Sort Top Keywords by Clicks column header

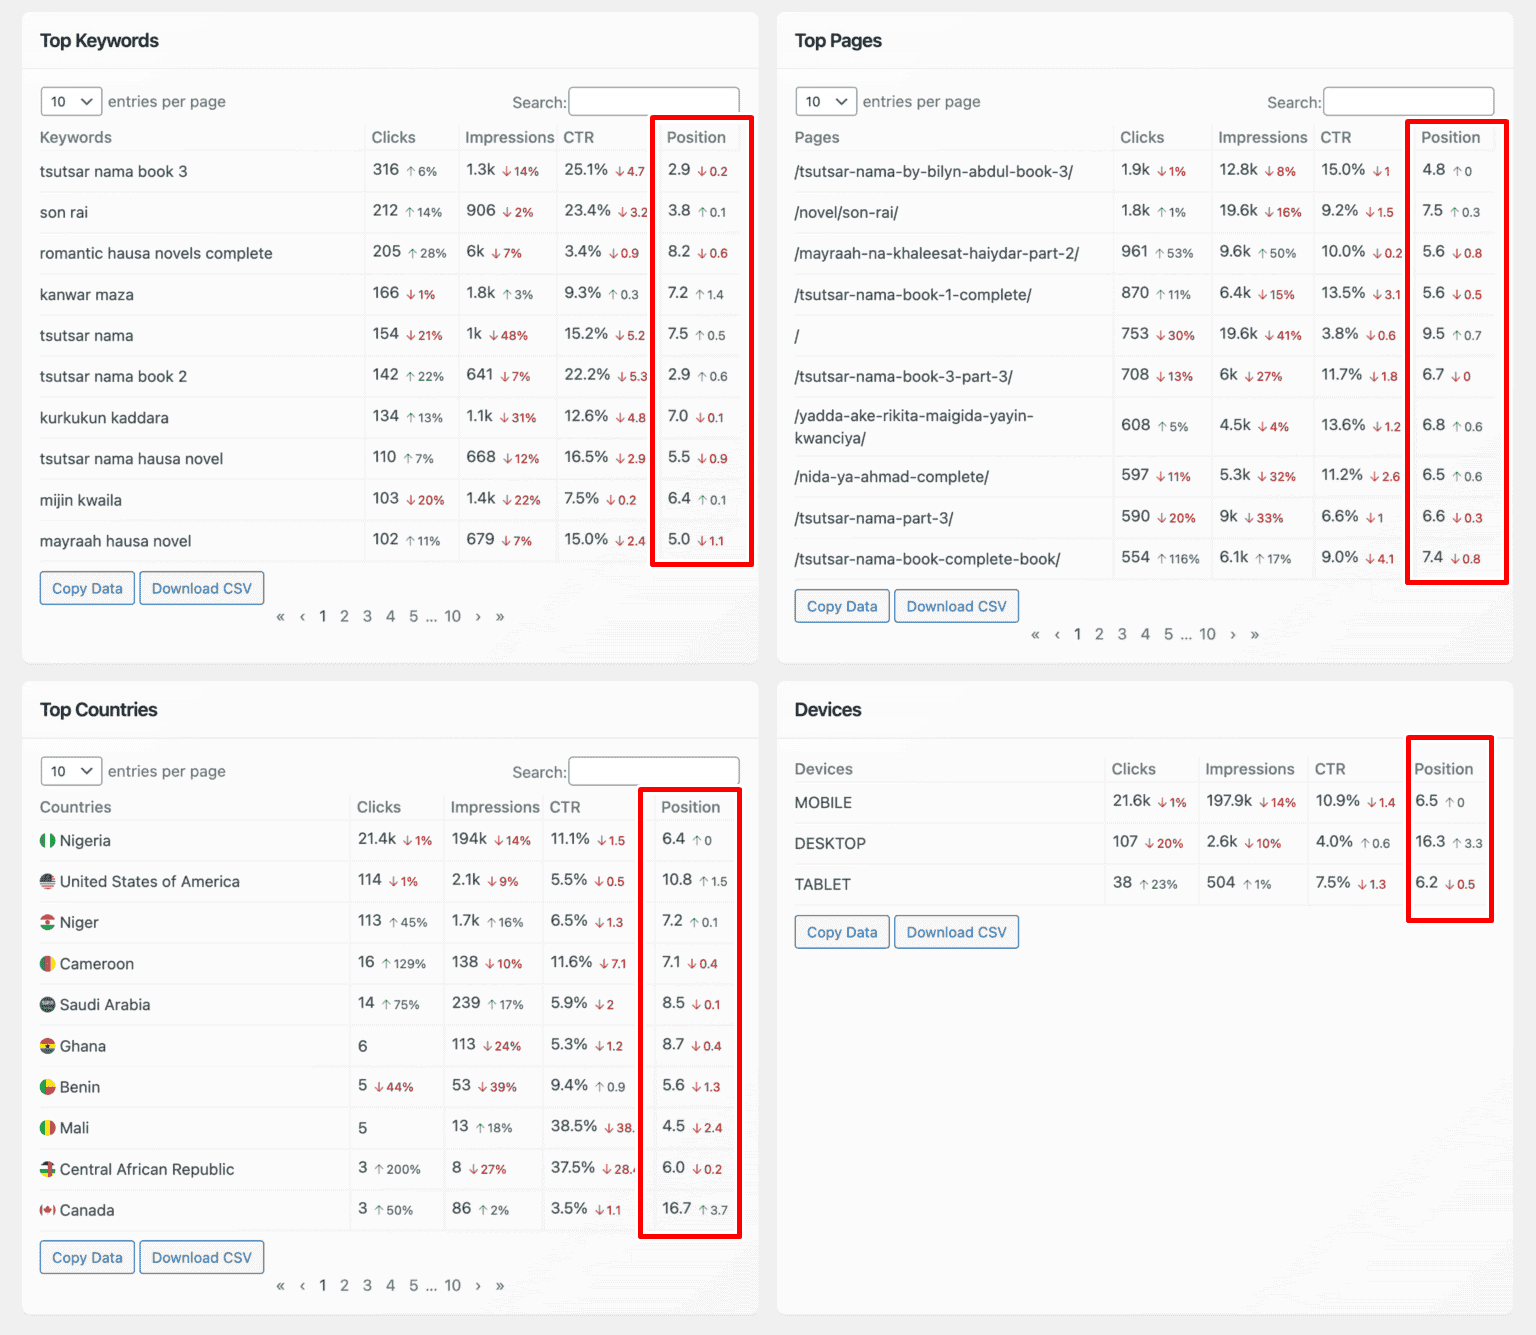click(x=393, y=137)
